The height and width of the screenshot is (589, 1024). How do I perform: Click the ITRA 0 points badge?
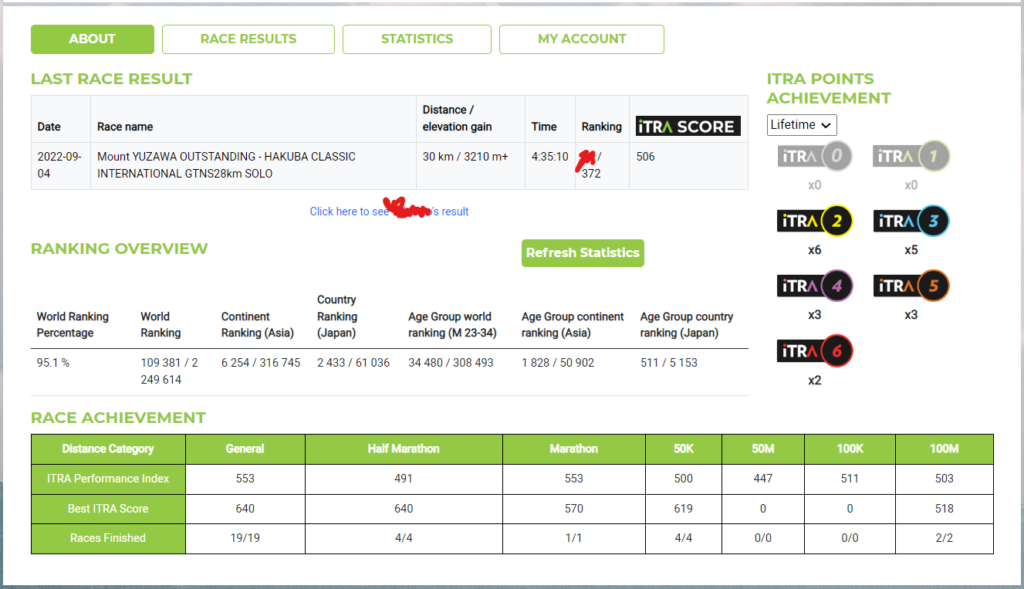pyautogui.click(x=814, y=157)
